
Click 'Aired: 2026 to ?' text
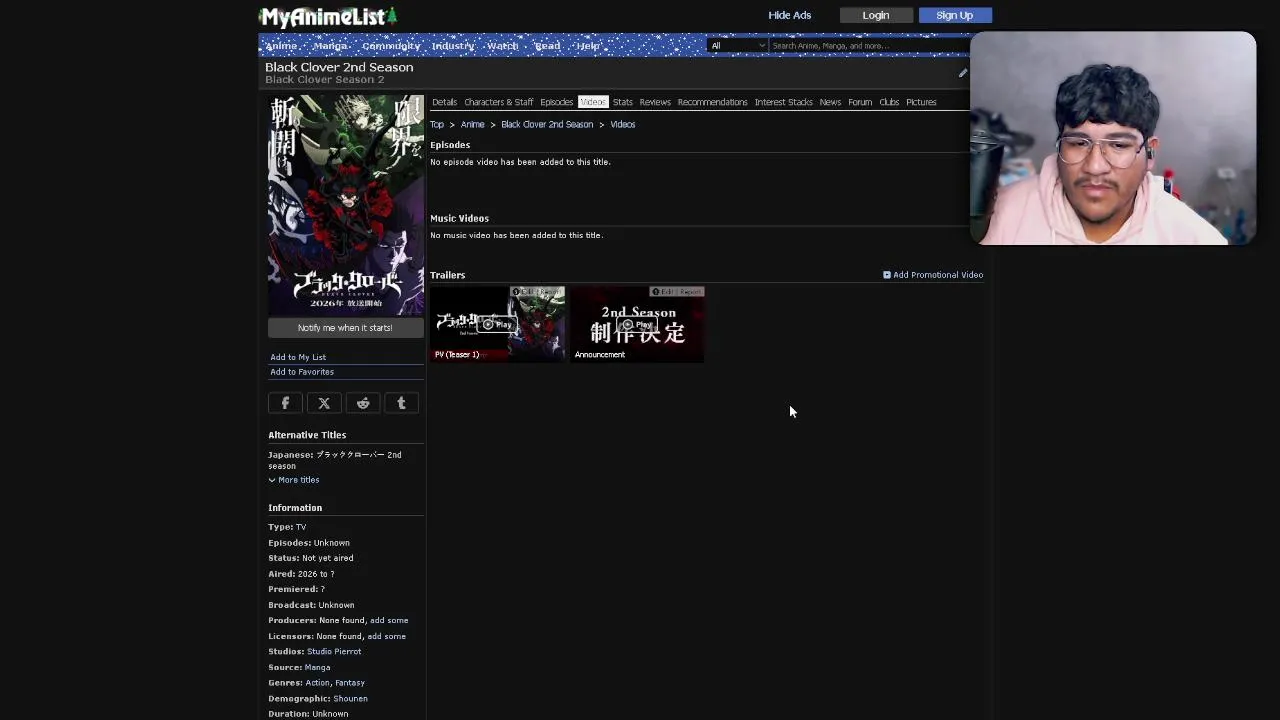(x=301, y=574)
